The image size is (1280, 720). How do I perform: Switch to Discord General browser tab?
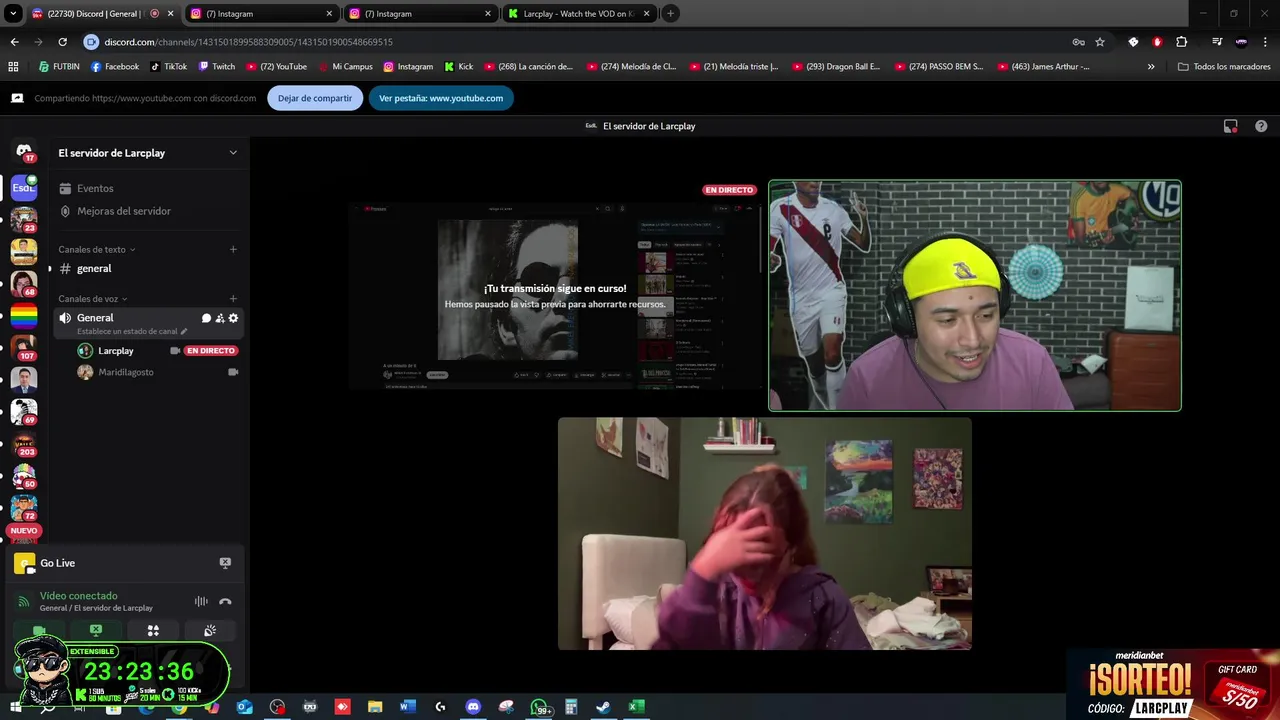(103, 14)
